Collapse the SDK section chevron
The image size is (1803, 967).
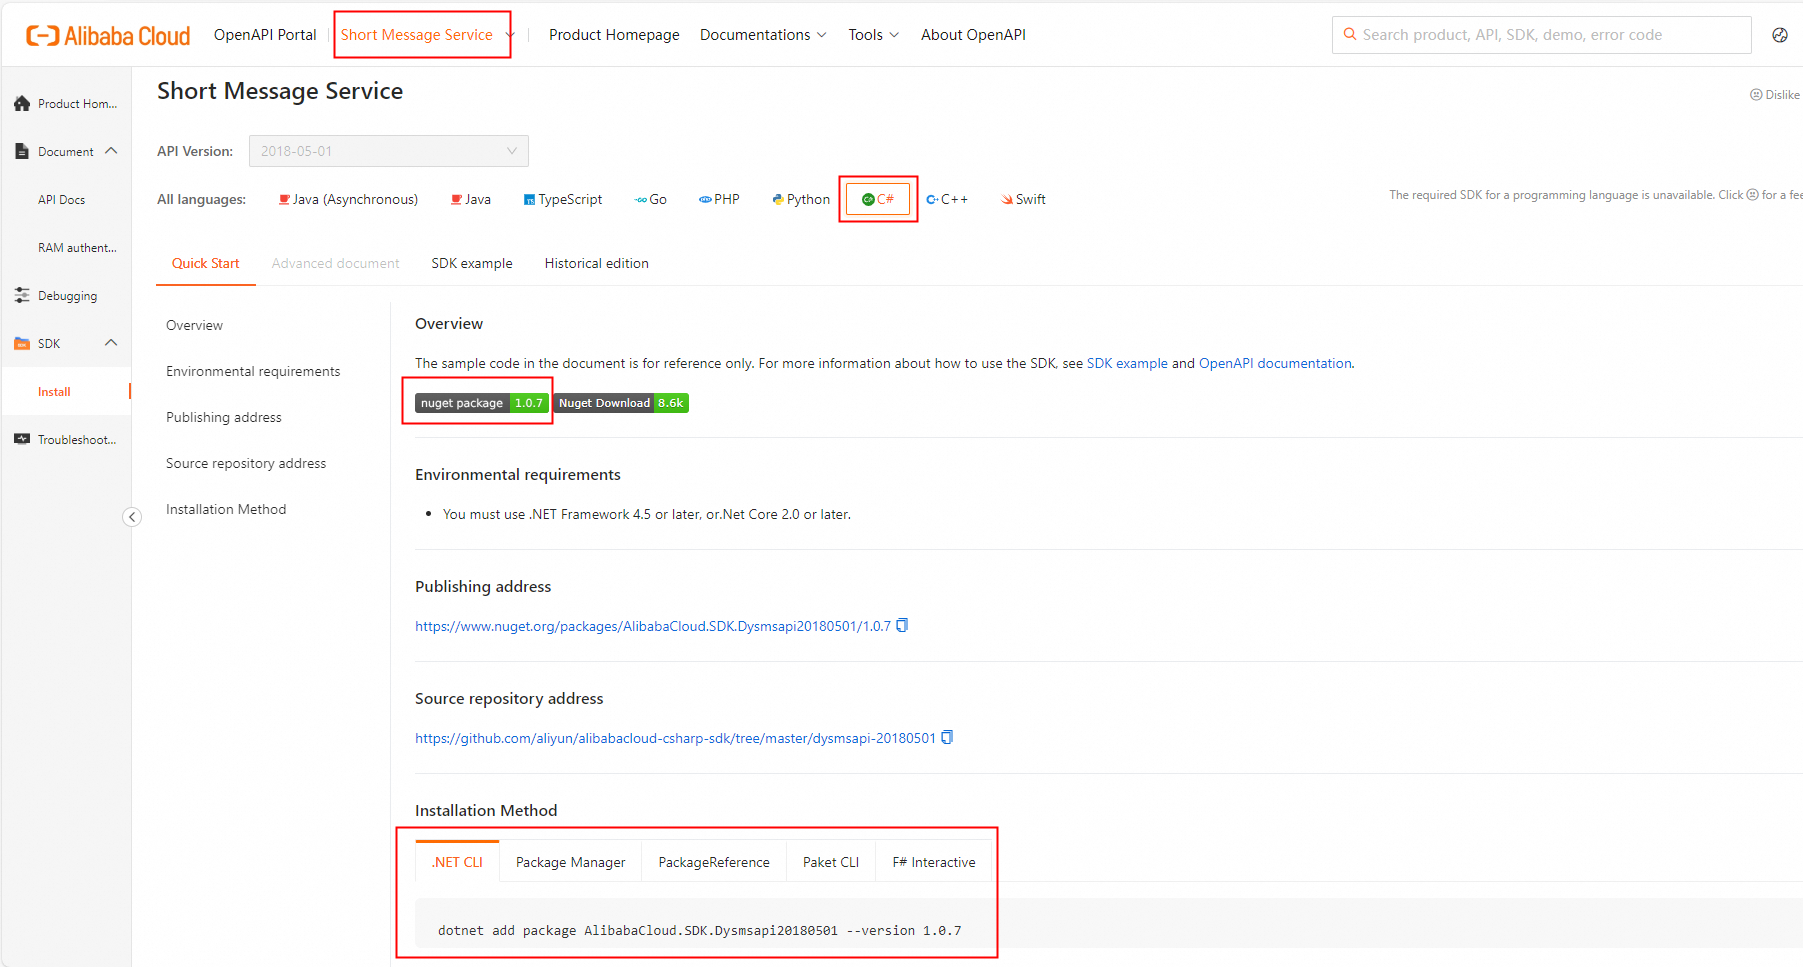click(111, 343)
